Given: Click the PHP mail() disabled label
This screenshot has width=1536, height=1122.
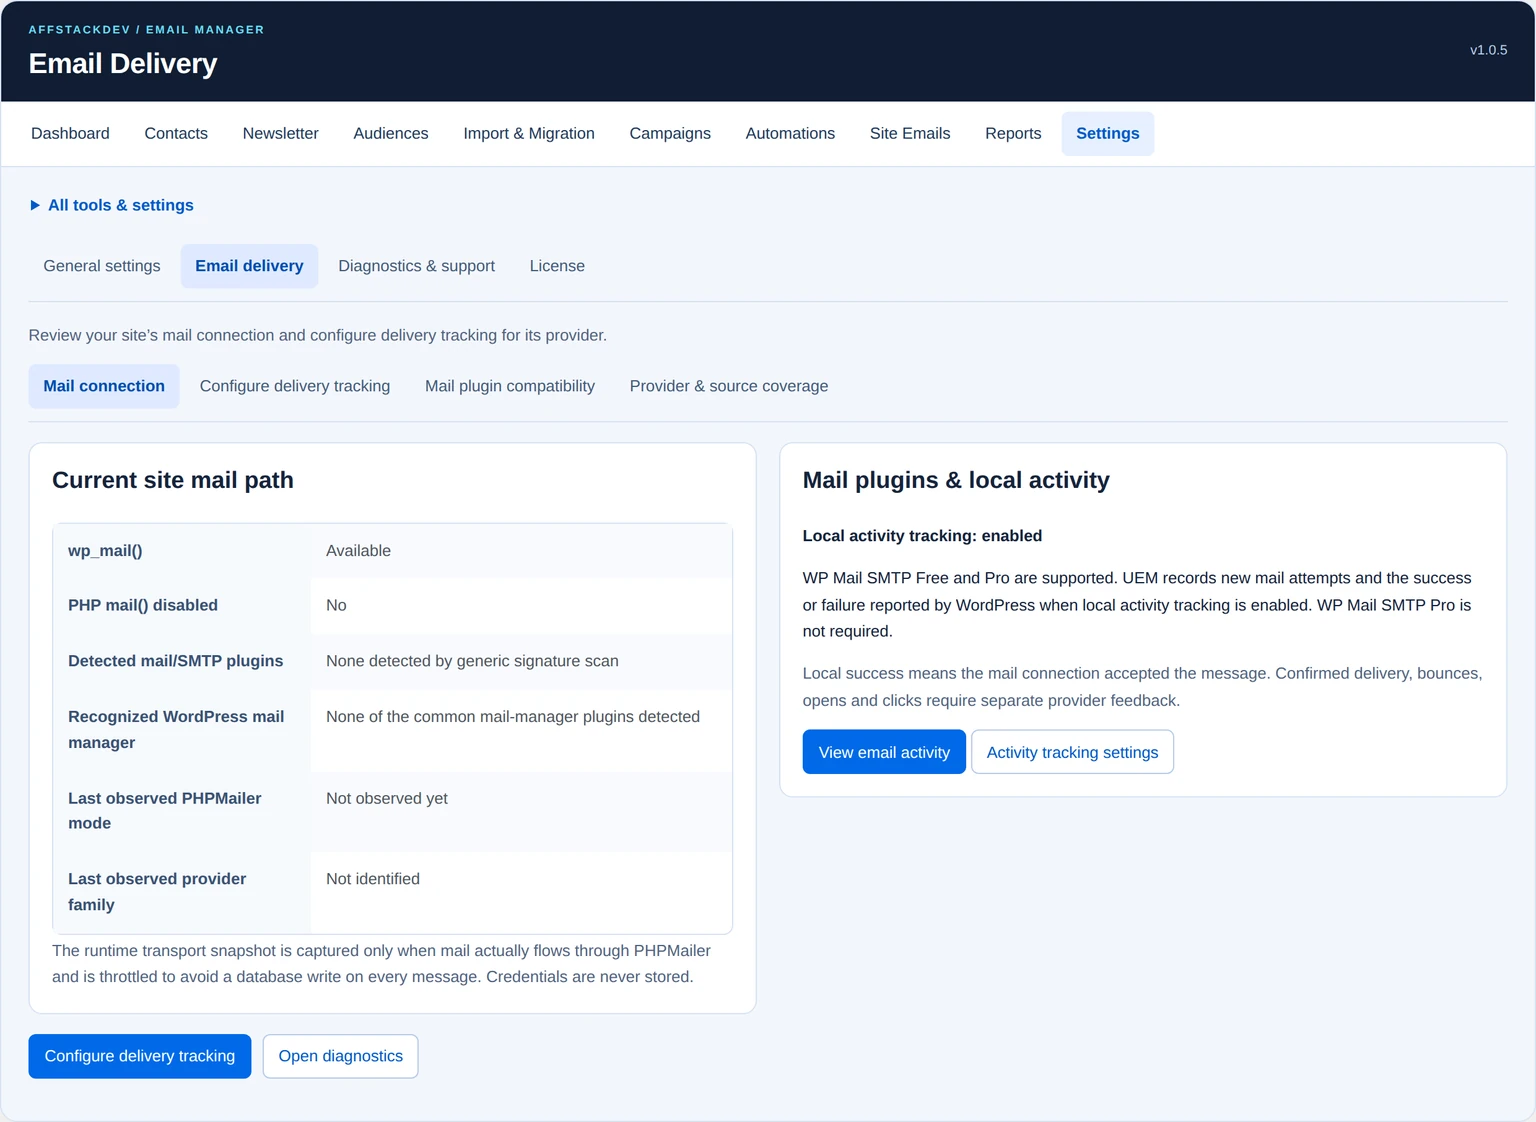Looking at the screenshot, I should click(x=143, y=605).
